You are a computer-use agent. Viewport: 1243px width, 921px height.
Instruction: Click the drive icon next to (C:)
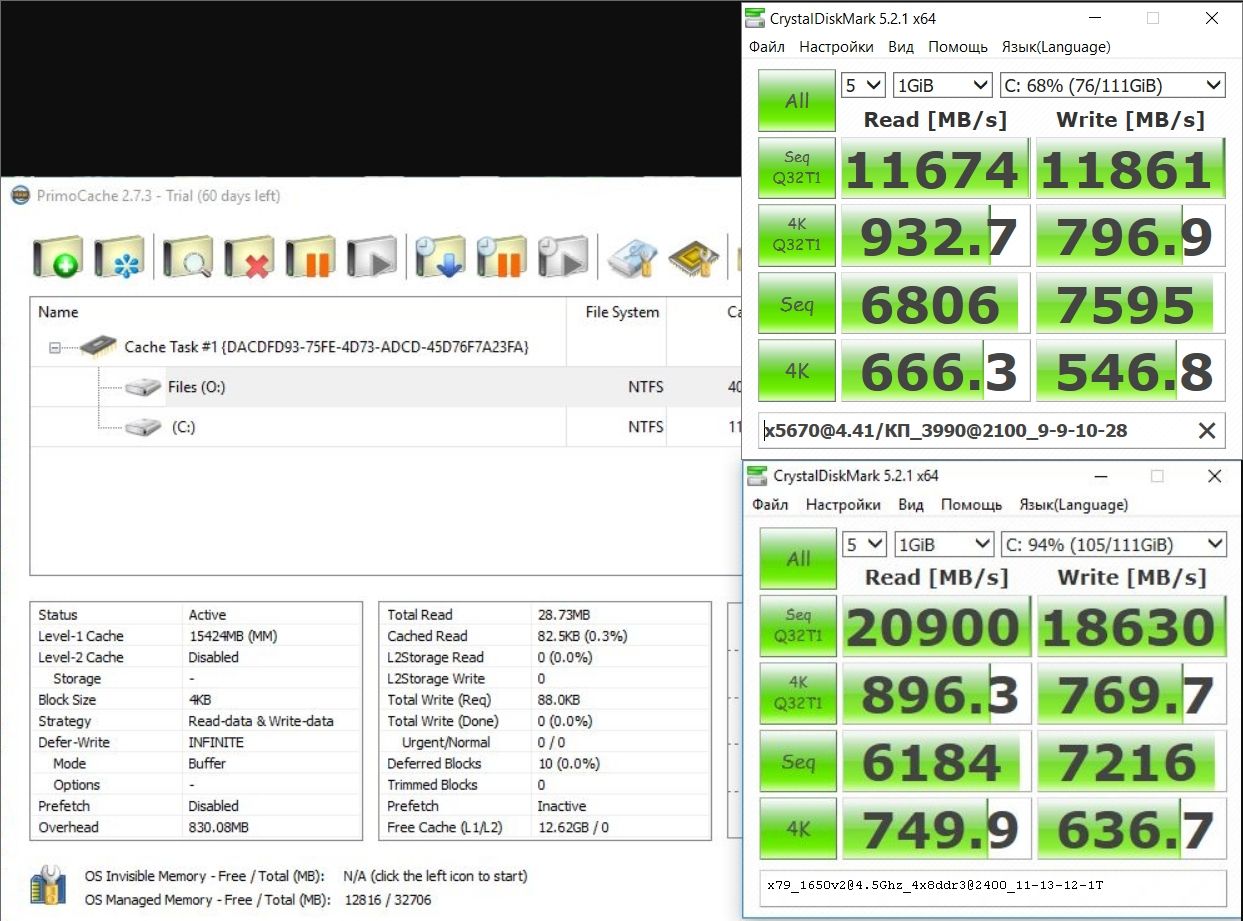(x=143, y=427)
